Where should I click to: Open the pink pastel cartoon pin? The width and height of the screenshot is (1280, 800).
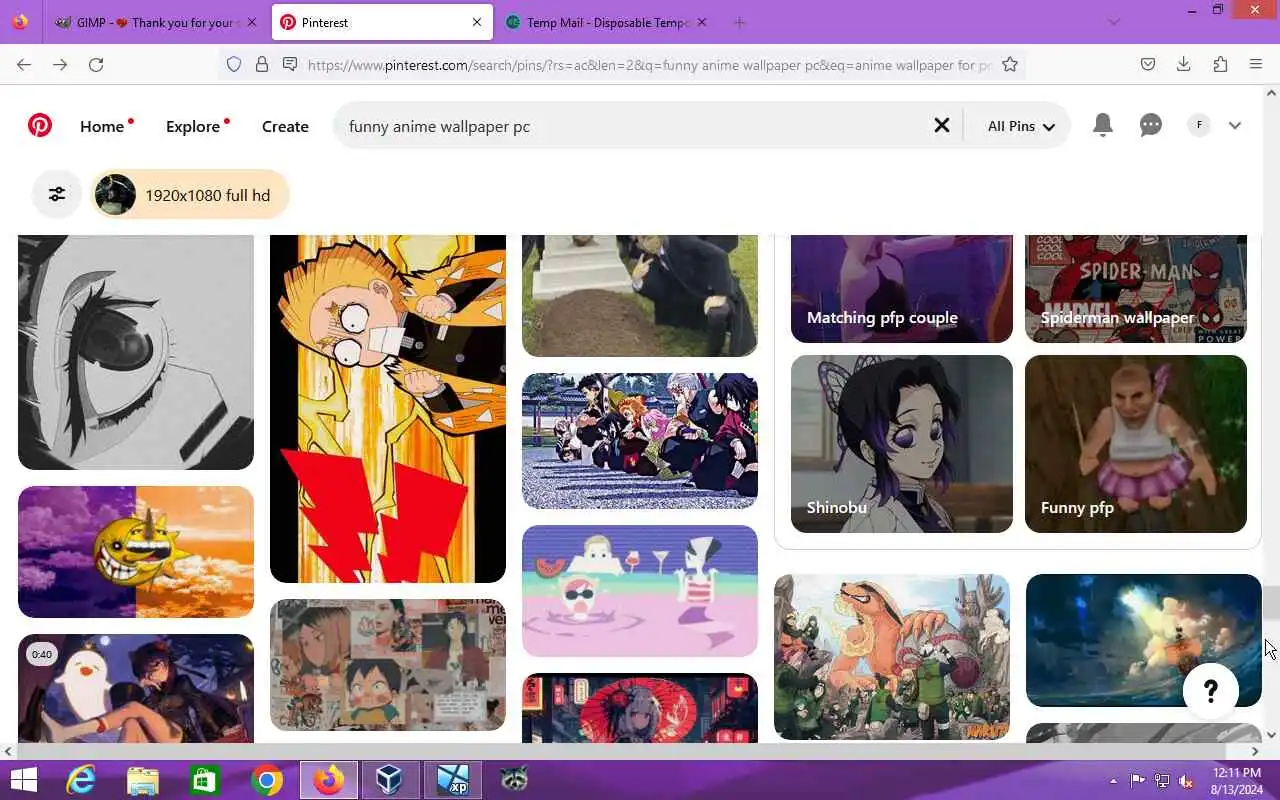tap(640, 591)
